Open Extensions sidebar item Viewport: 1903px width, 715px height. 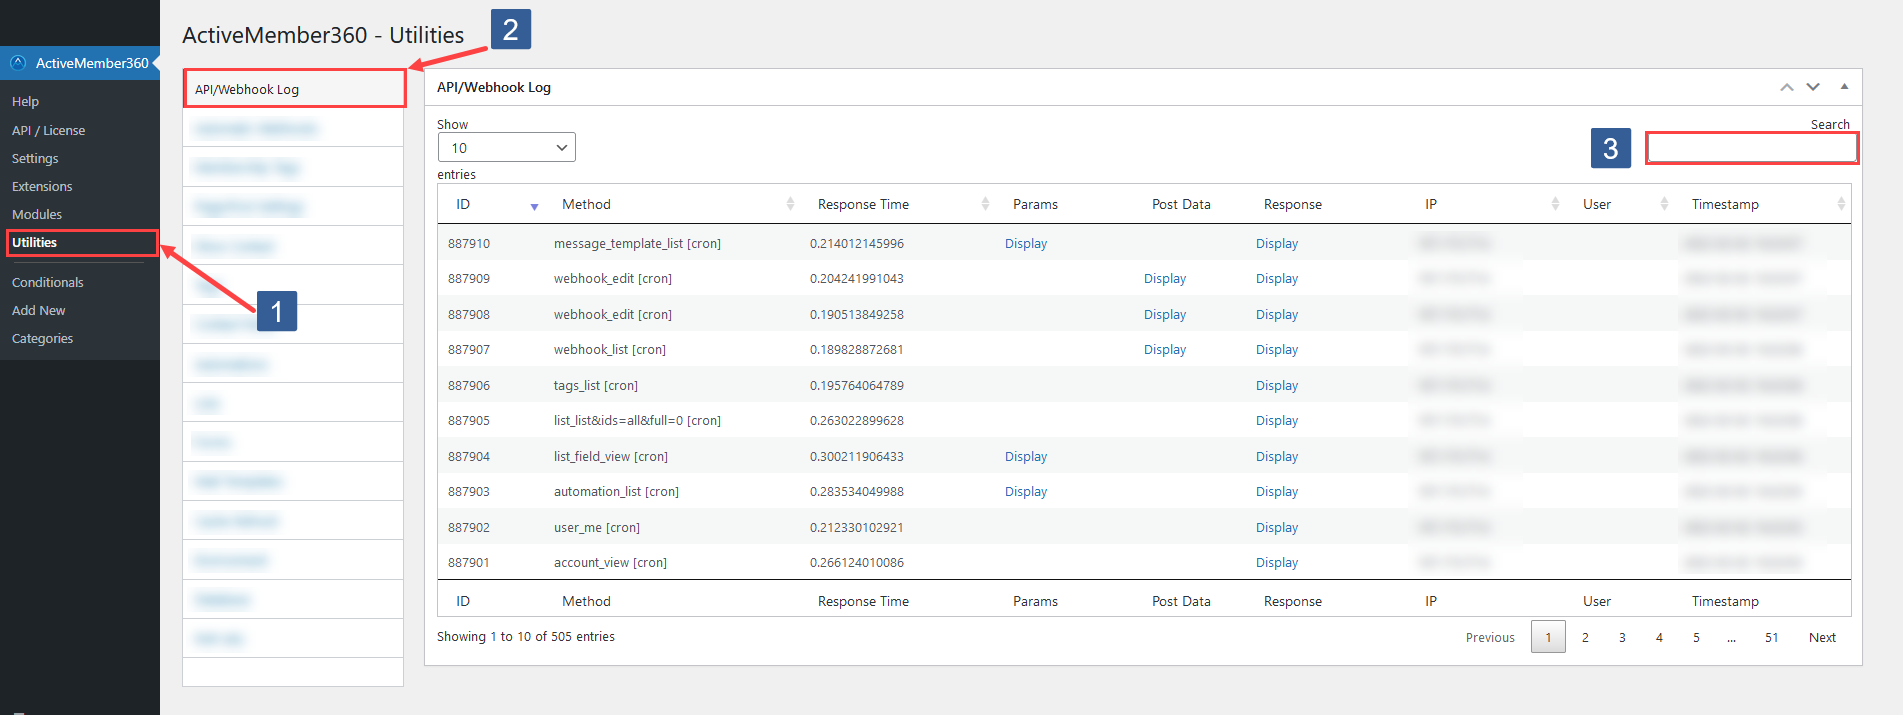pyautogui.click(x=42, y=186)
